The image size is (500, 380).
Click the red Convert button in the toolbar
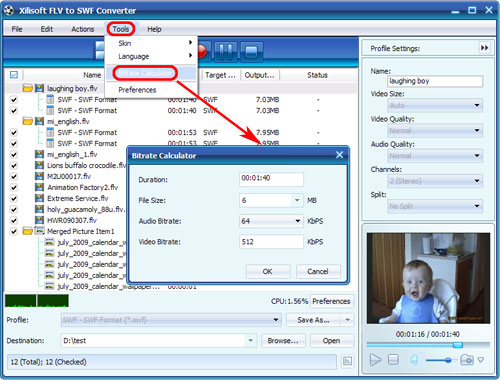(x=203, y=52)
